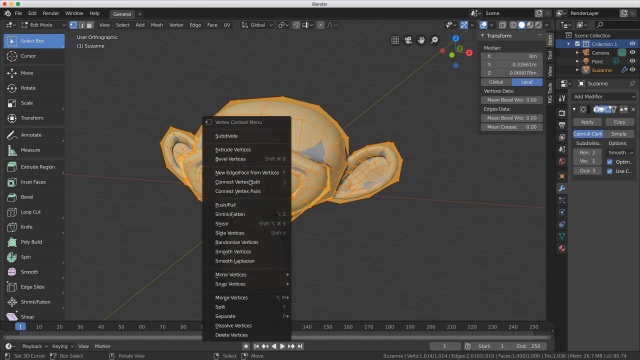Open the Playback dropdown in timeline
The image size is (640, 360).
pos(34,346)
